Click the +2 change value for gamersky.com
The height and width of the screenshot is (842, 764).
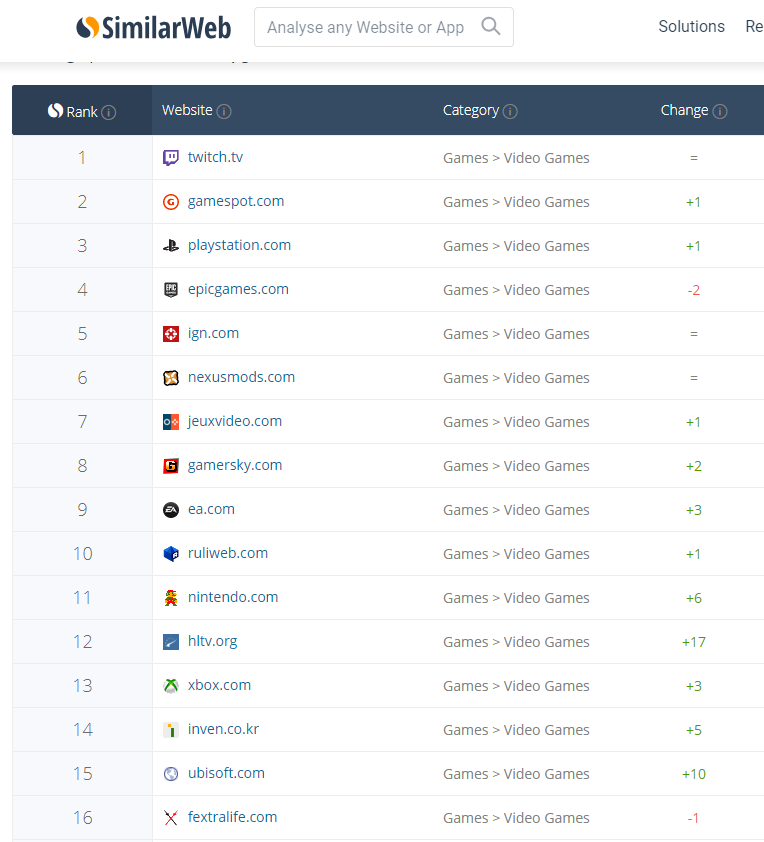click(x=694, y=466)
